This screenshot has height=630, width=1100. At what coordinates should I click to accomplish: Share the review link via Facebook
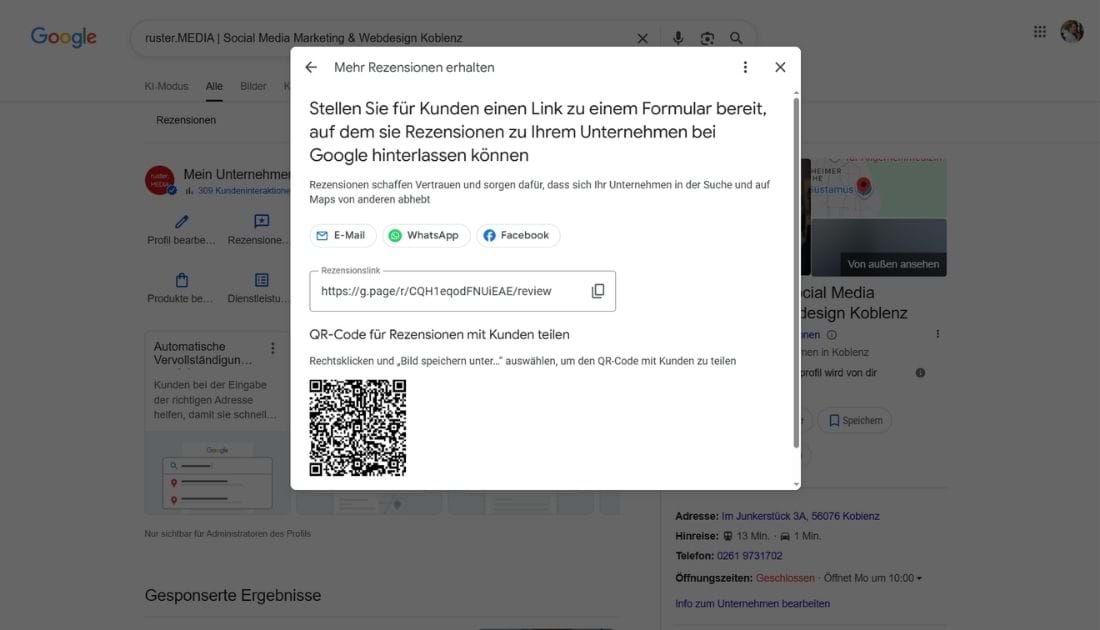click(x=518, y=236)
